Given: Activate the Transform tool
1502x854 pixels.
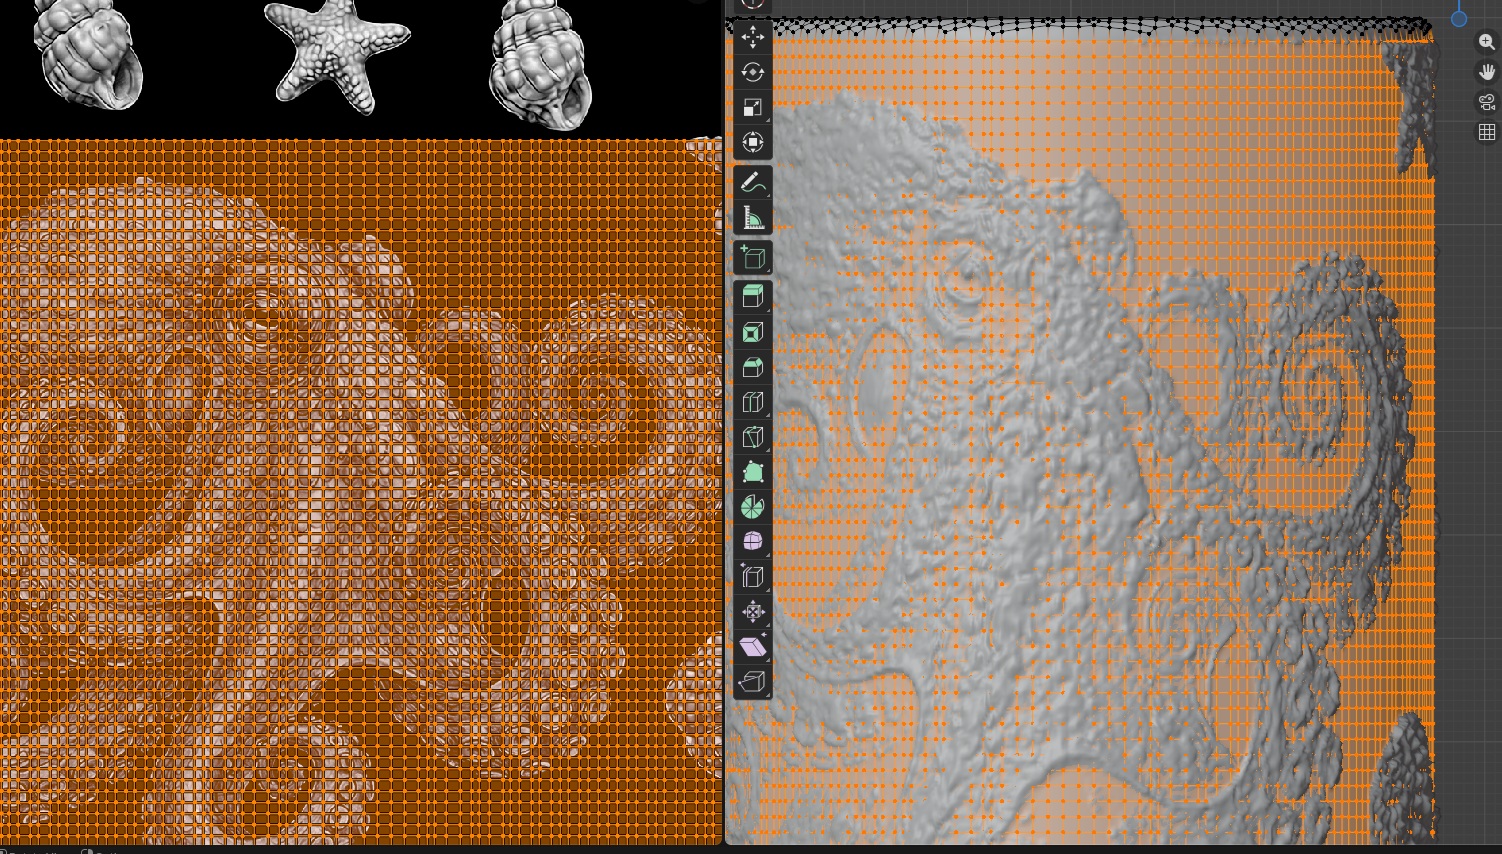Looking at the screenshot, I should (752, 142).
